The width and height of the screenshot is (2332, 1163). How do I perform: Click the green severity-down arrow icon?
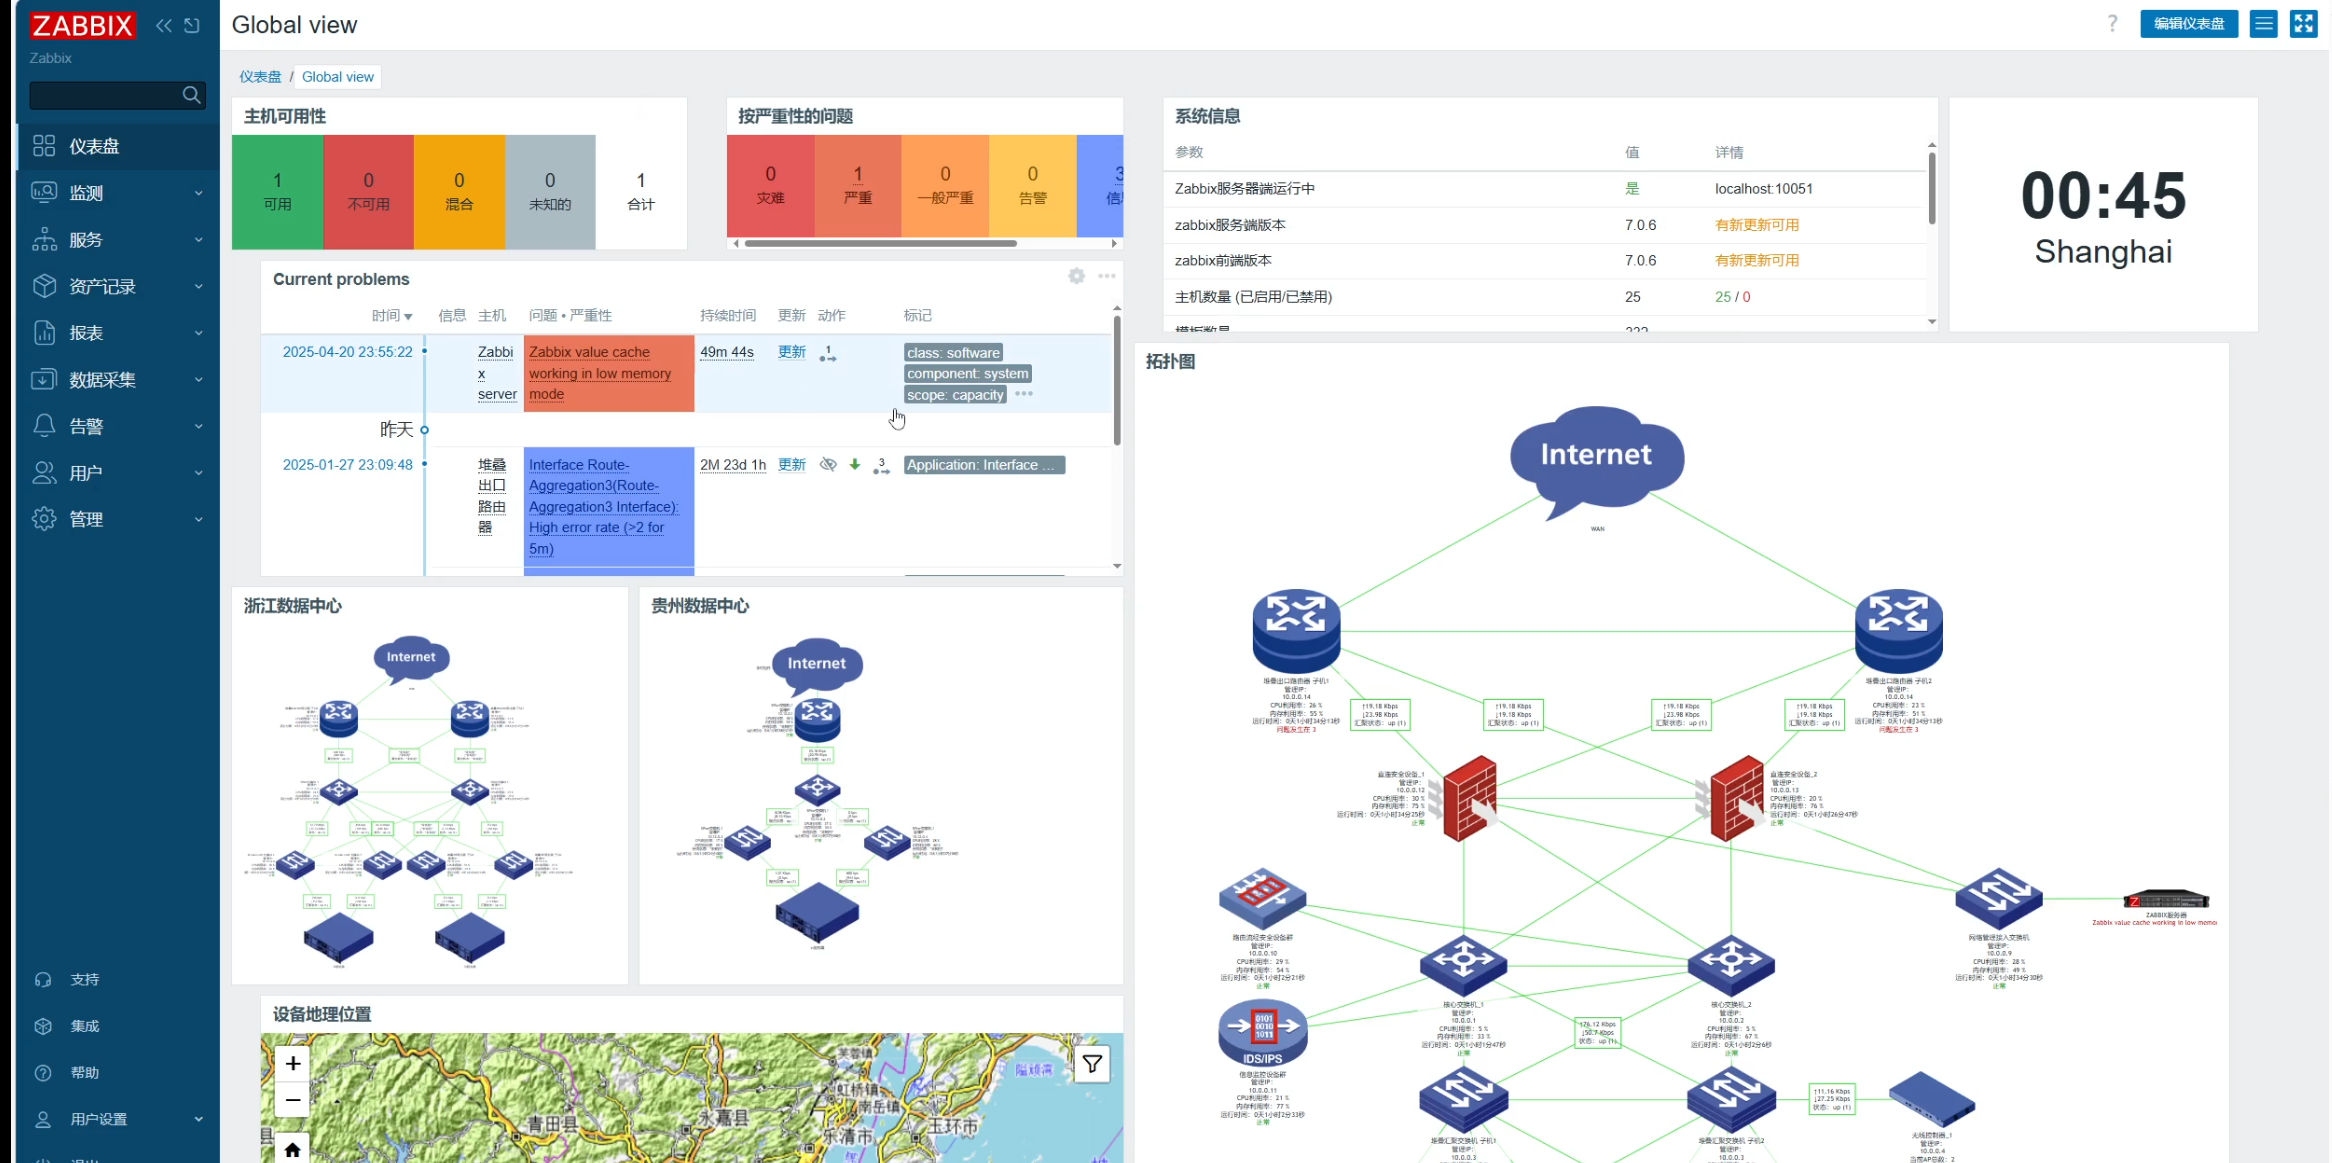[x=855, y=465]
